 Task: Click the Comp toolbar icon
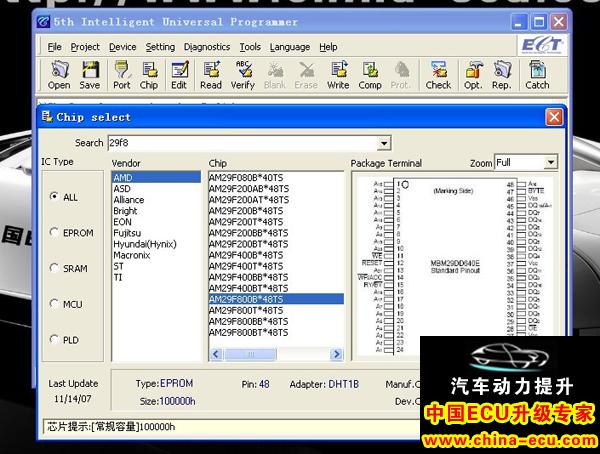(x=370, y=75)
